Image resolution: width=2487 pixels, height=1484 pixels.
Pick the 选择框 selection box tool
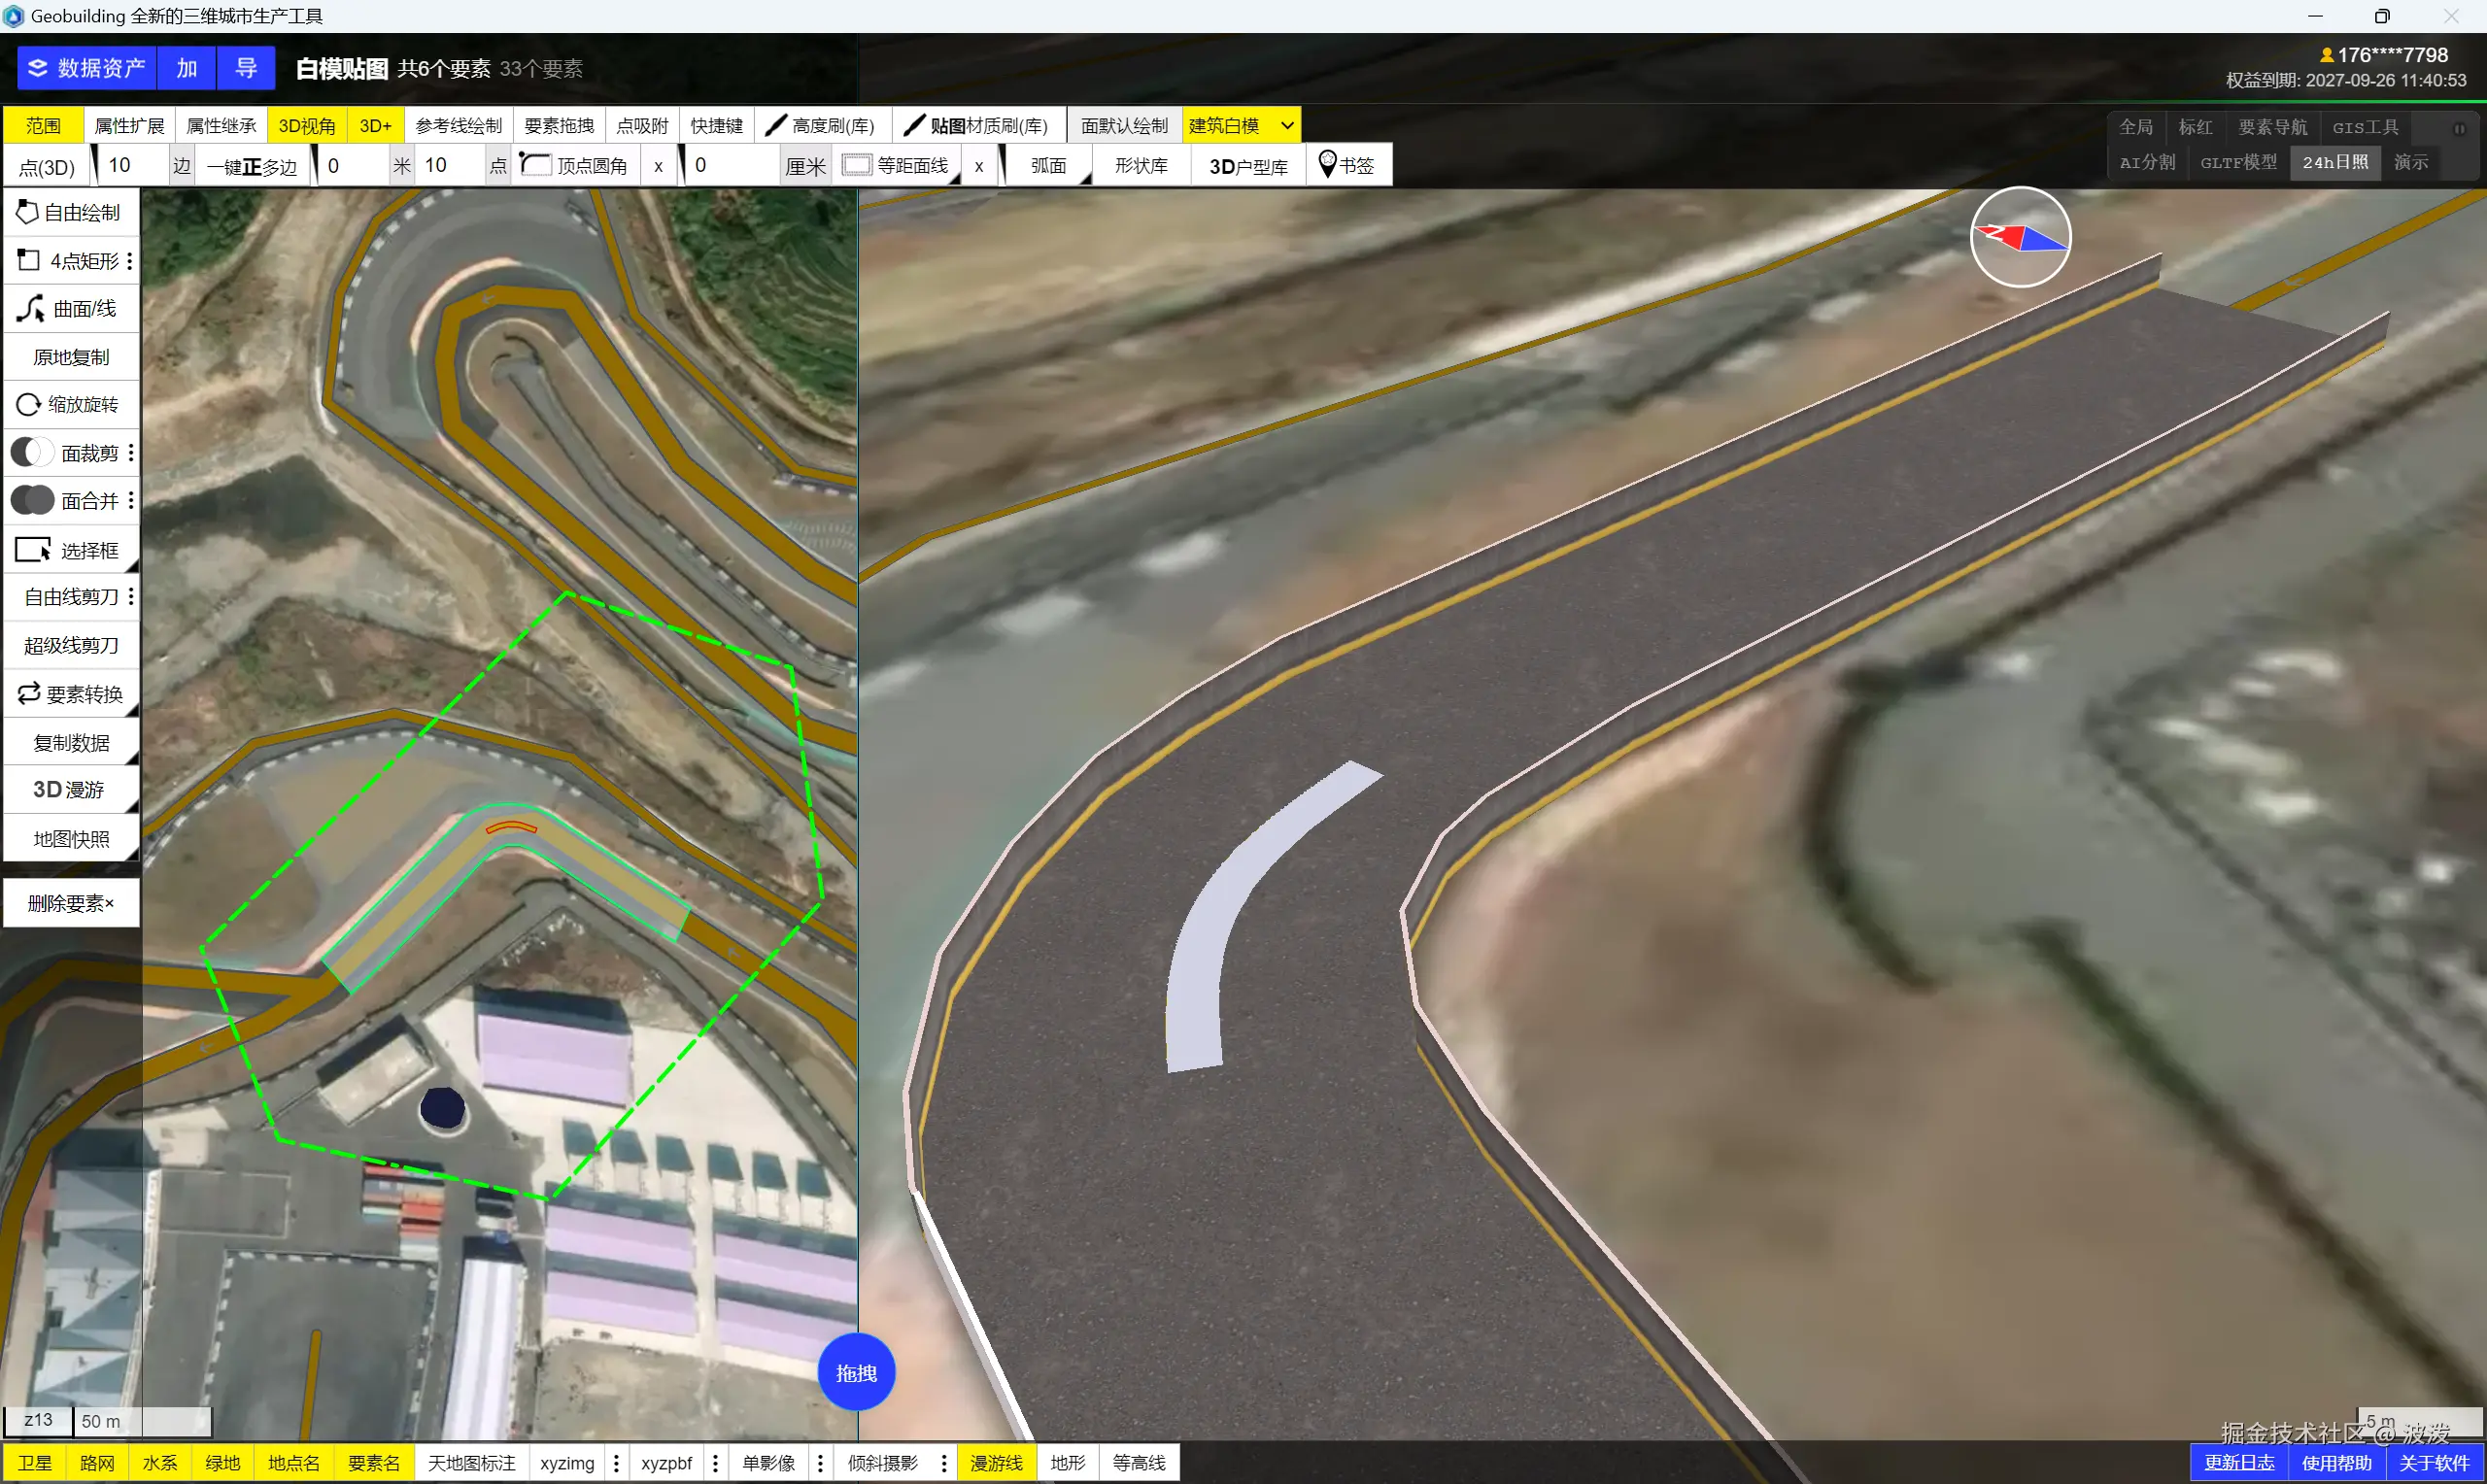click(x=70, y=550)
